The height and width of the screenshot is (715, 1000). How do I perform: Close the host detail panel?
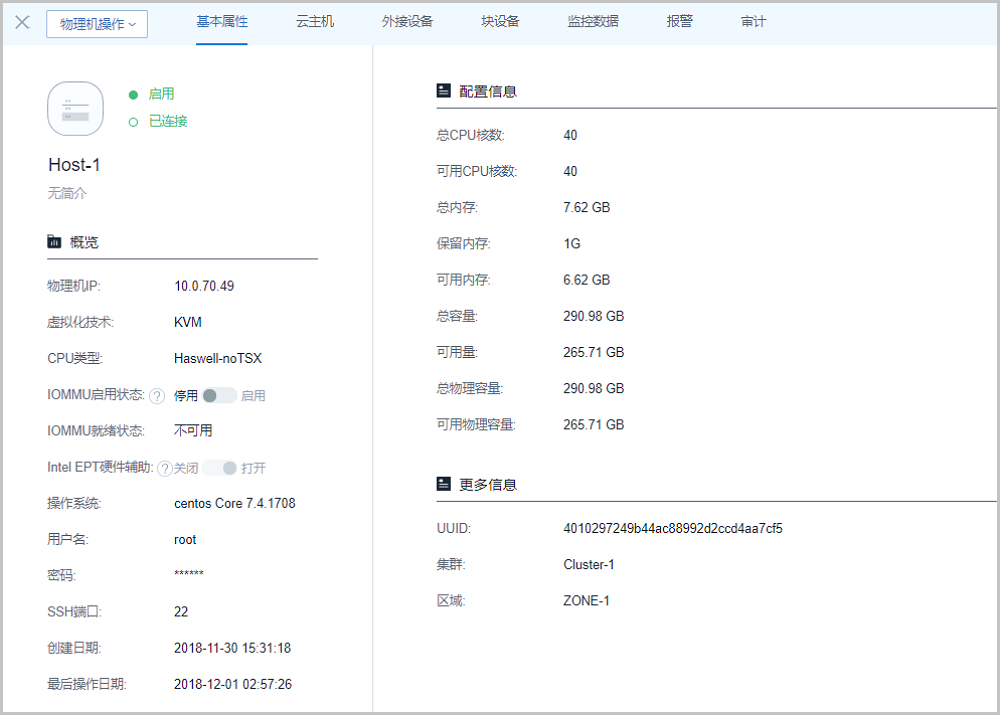22,22
